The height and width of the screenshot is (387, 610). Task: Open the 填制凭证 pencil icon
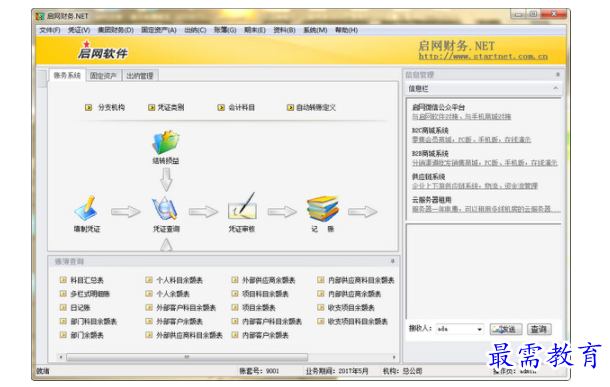[x=86, y=208]
